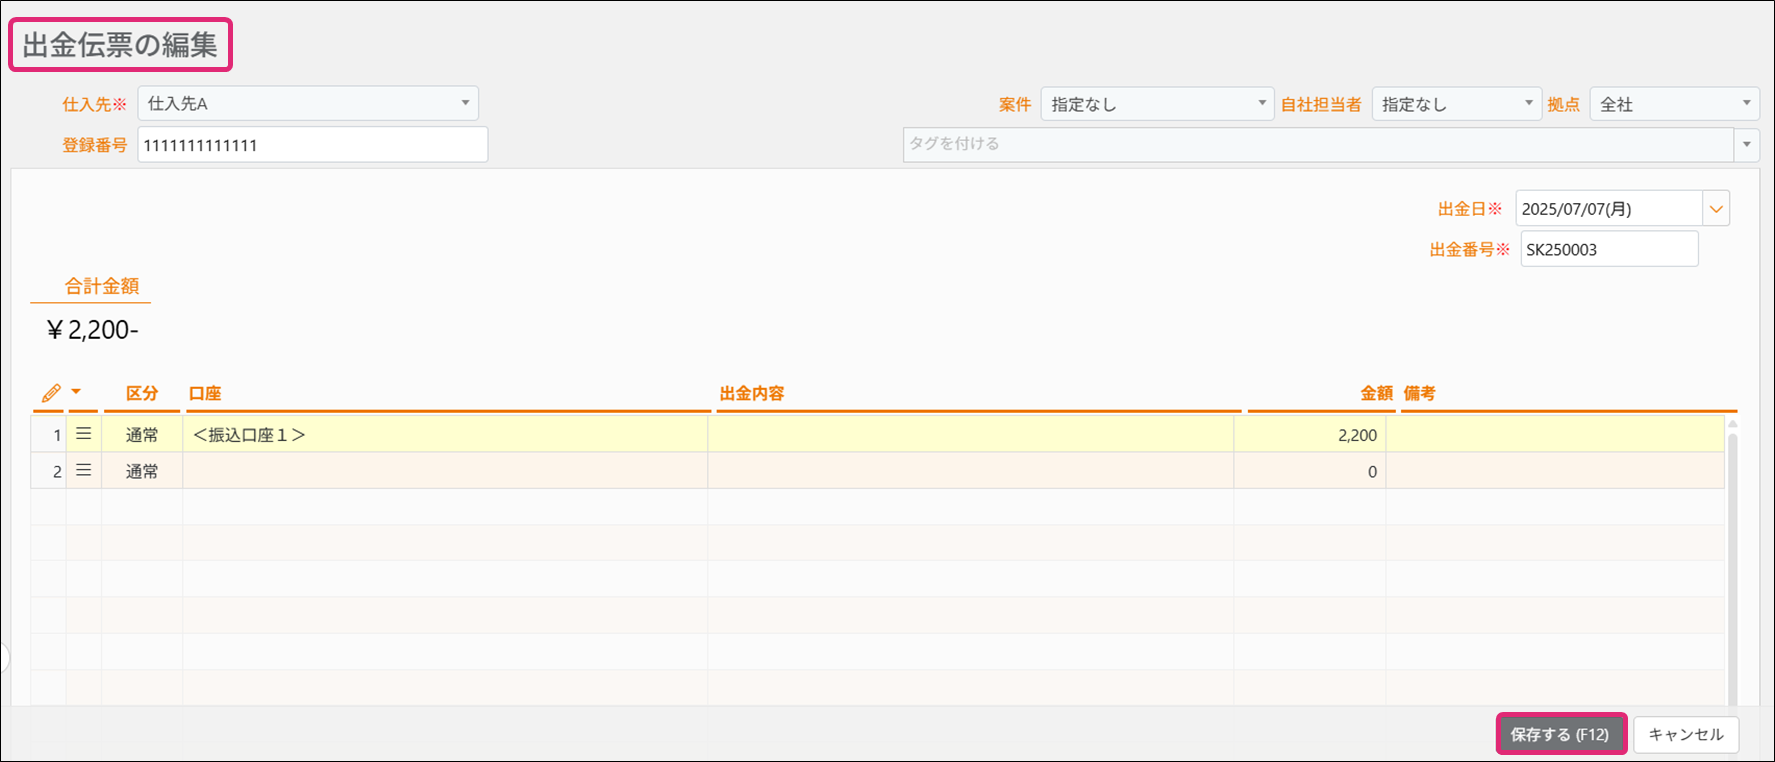1775x762 pixels.
Task: Click the 通常 category cell in row 2
Action: [x=142, y=471]
